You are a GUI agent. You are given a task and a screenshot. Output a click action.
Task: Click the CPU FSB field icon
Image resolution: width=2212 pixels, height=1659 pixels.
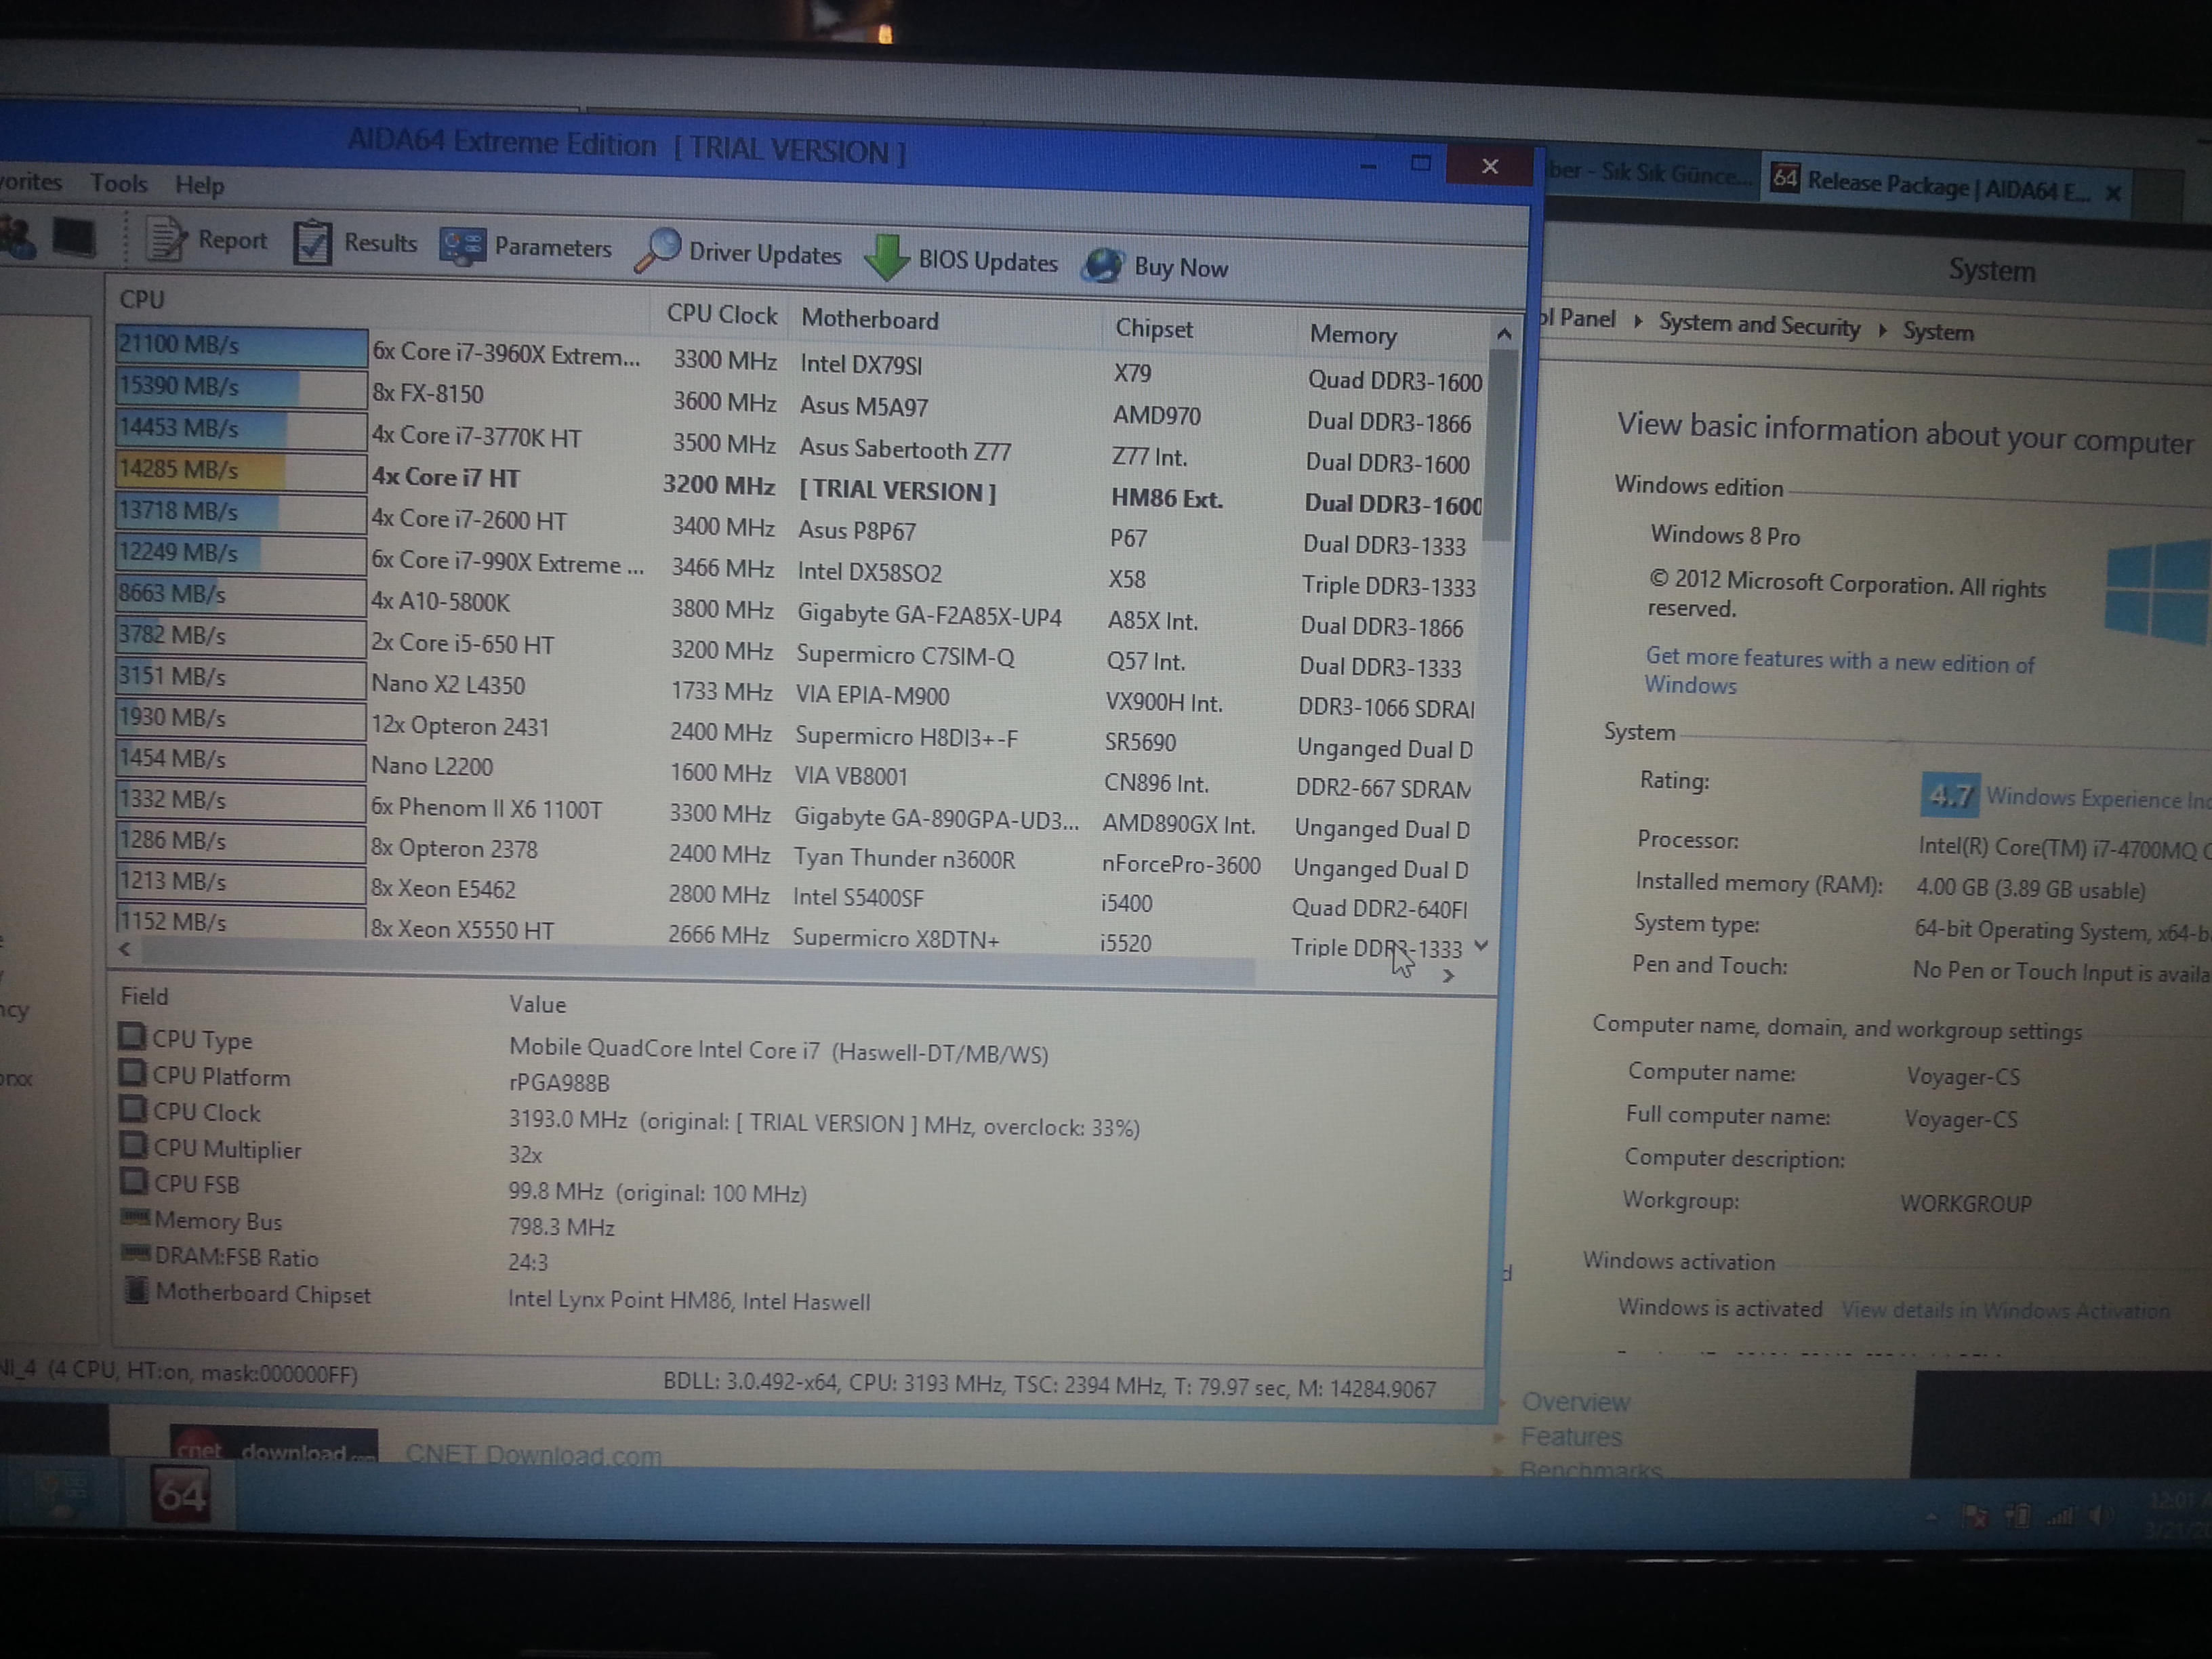click(133, 1181)
